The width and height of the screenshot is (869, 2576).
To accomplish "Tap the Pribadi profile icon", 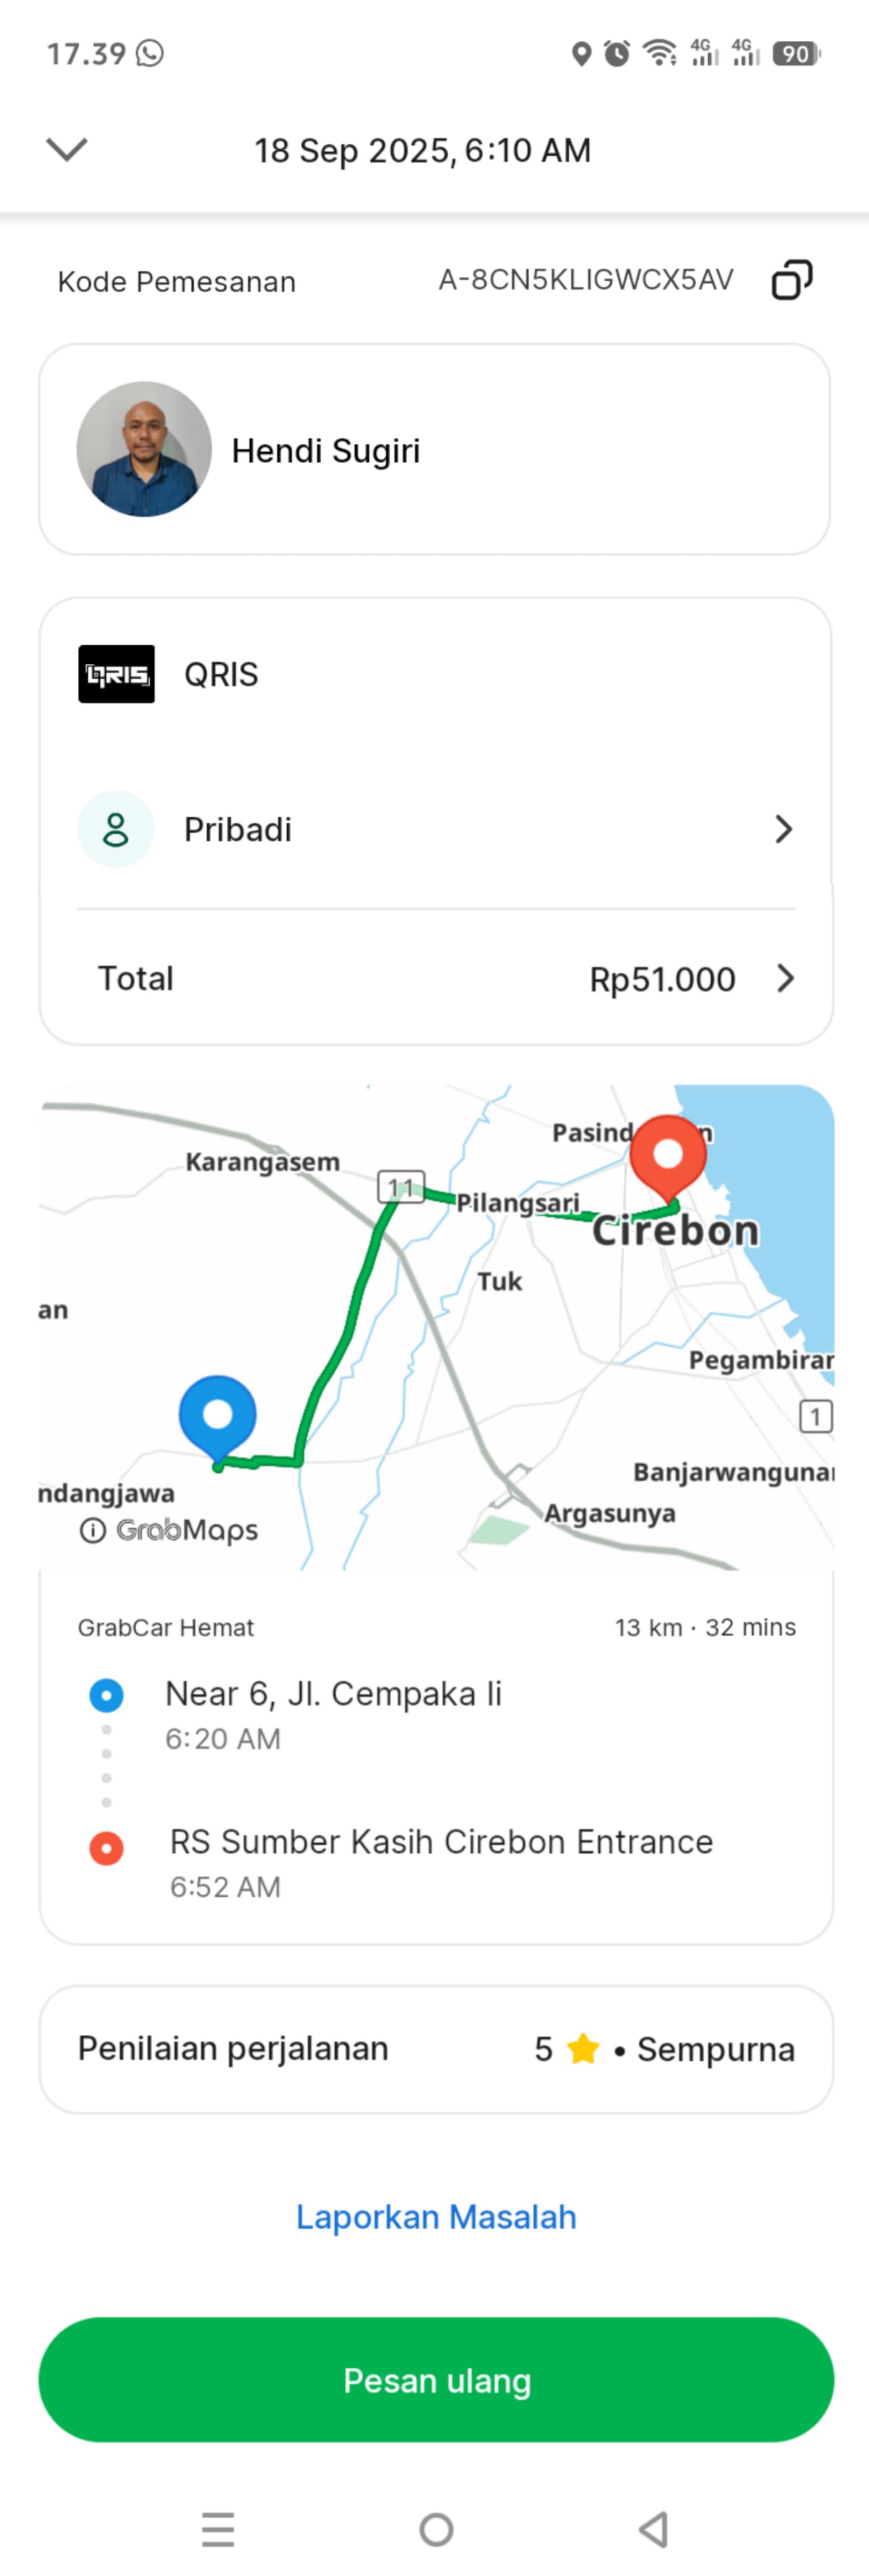I will 116,829.
